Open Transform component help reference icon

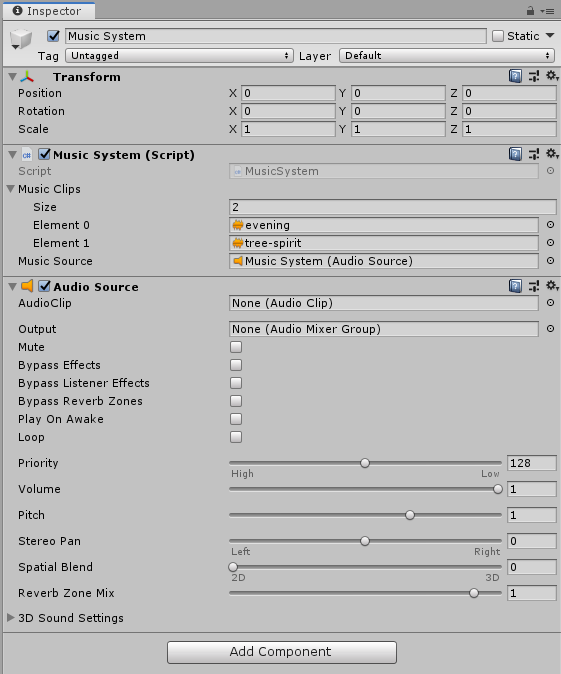[515, 77]
